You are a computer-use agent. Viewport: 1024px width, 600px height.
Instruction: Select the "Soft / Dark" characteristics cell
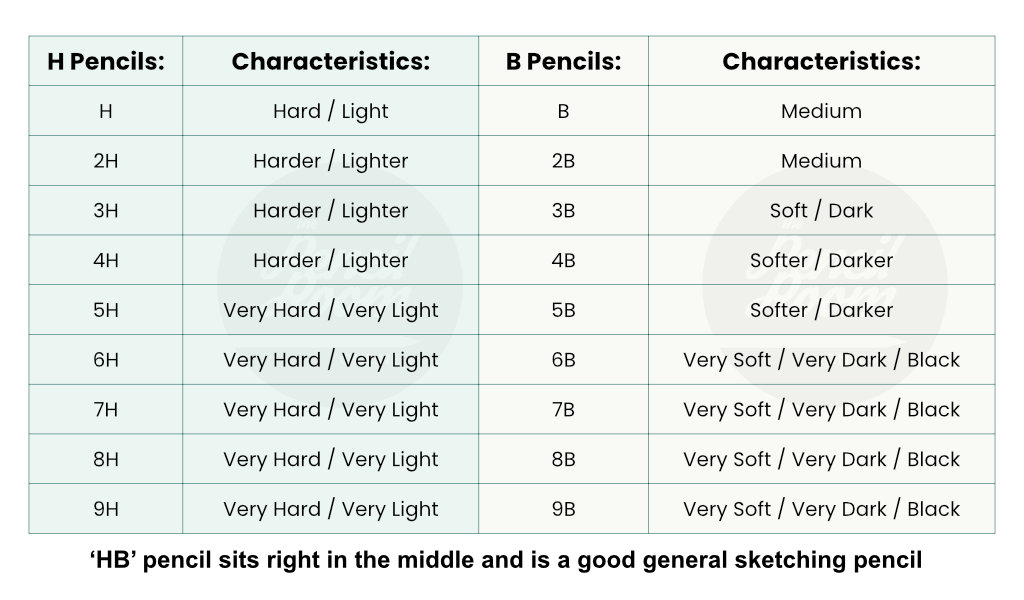[x=821, y=211]
